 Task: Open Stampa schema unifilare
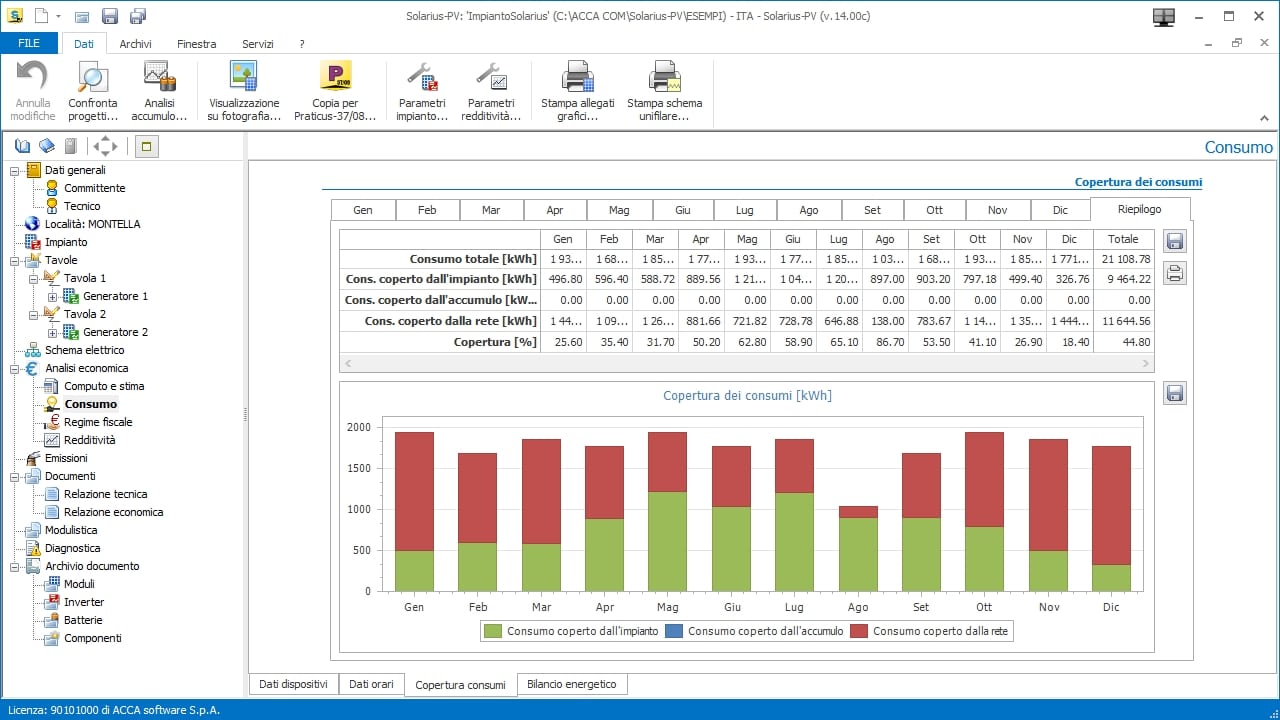[664, 88]
